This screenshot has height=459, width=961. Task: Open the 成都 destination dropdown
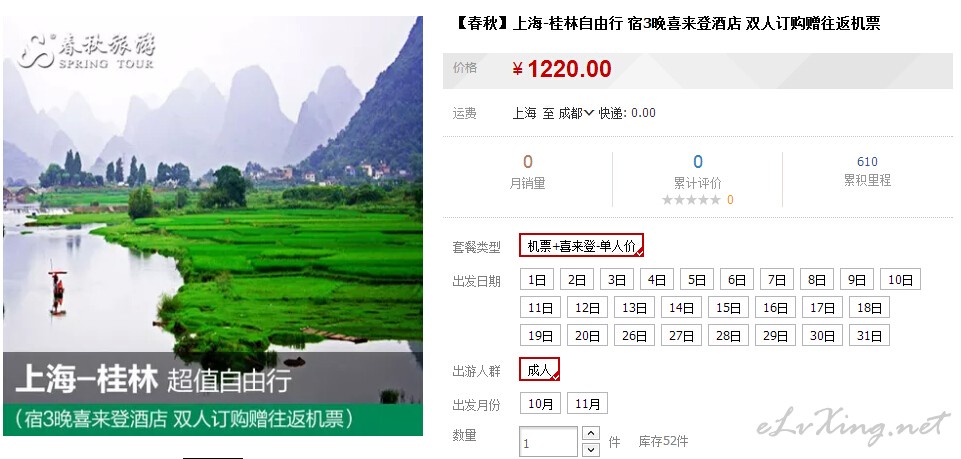[576, 113]
